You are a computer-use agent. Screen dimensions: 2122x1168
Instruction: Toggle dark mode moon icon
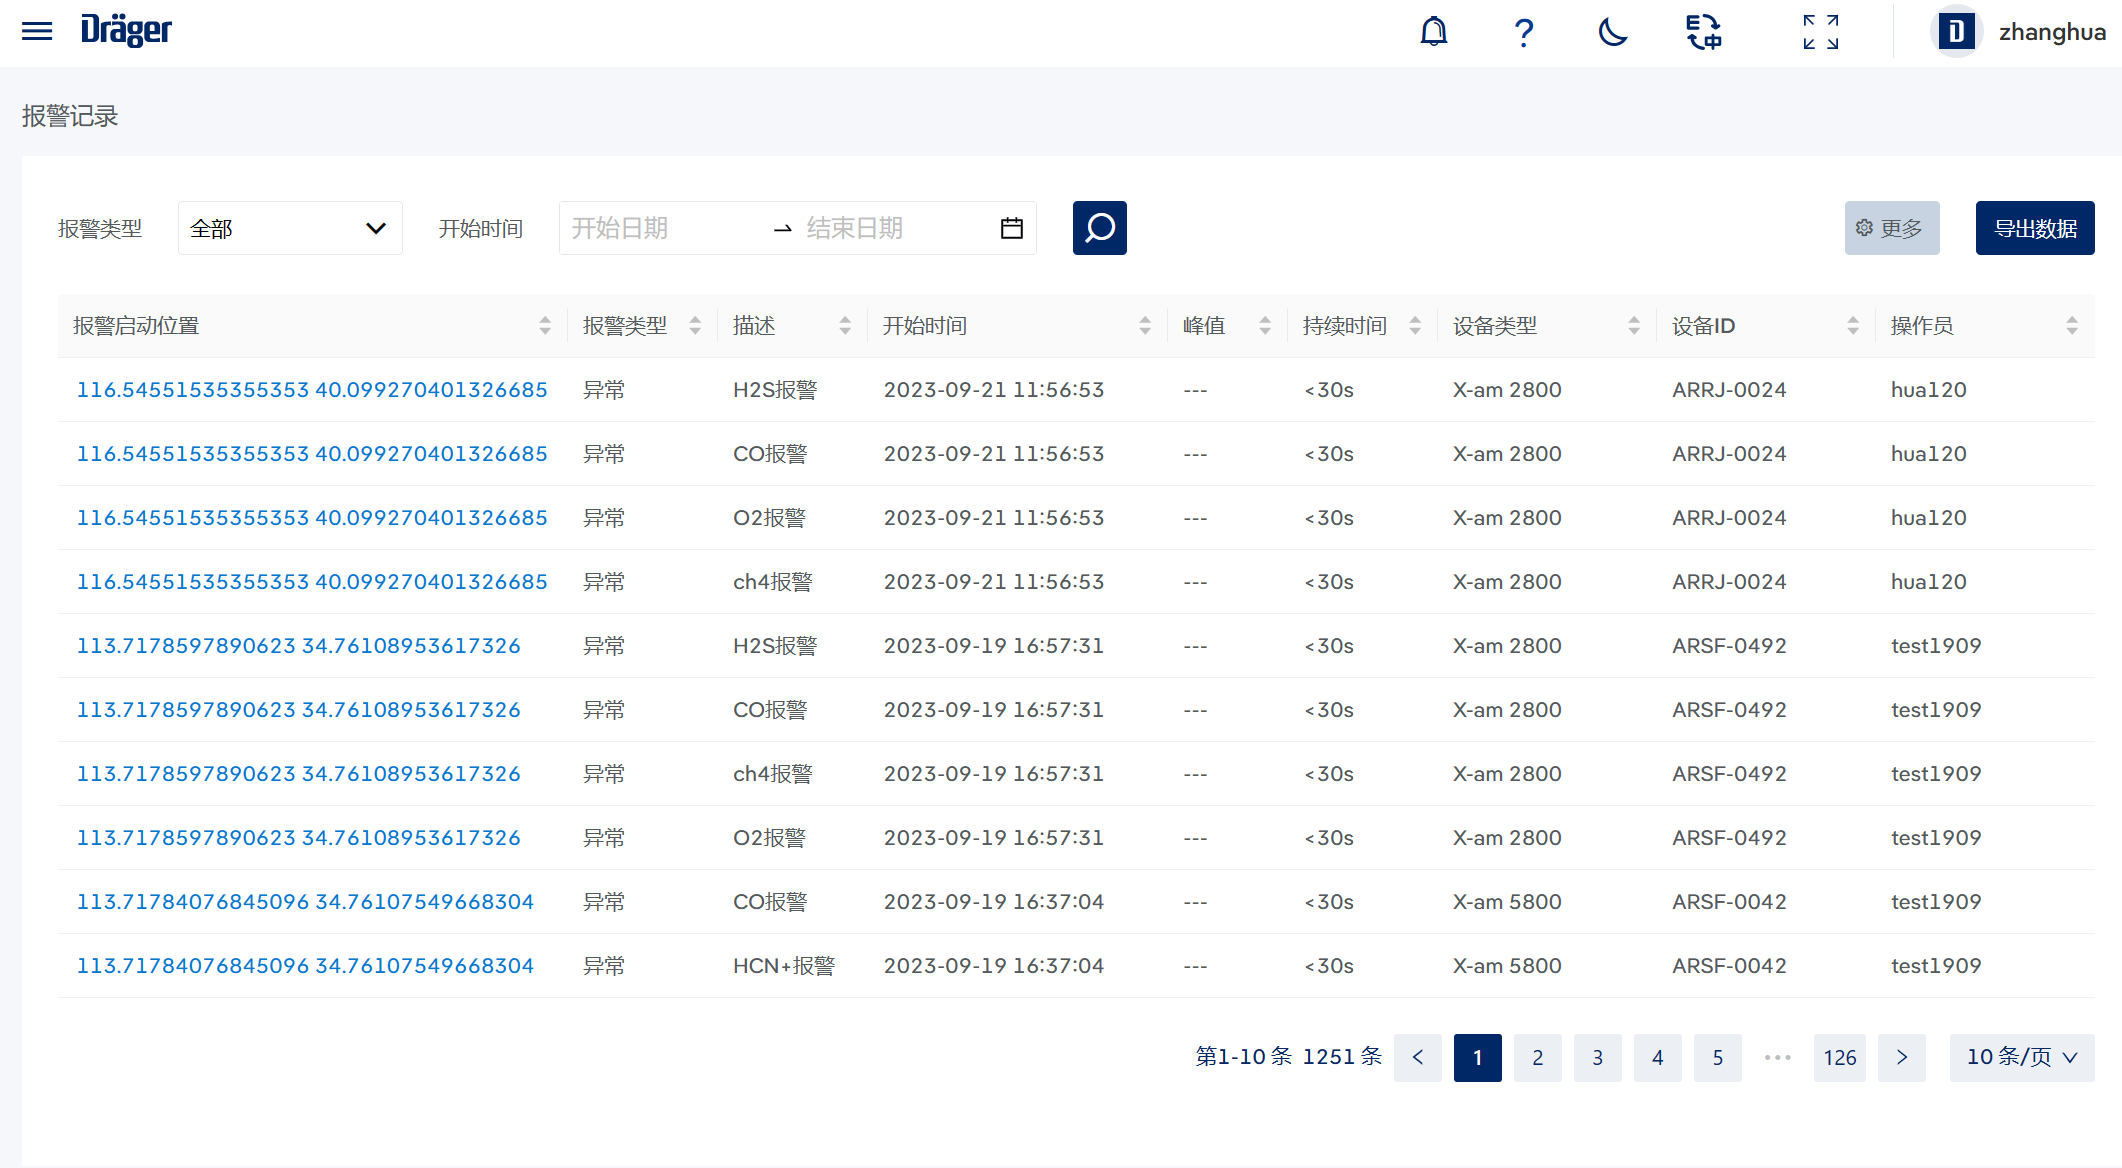click(x=1612, y=32)
